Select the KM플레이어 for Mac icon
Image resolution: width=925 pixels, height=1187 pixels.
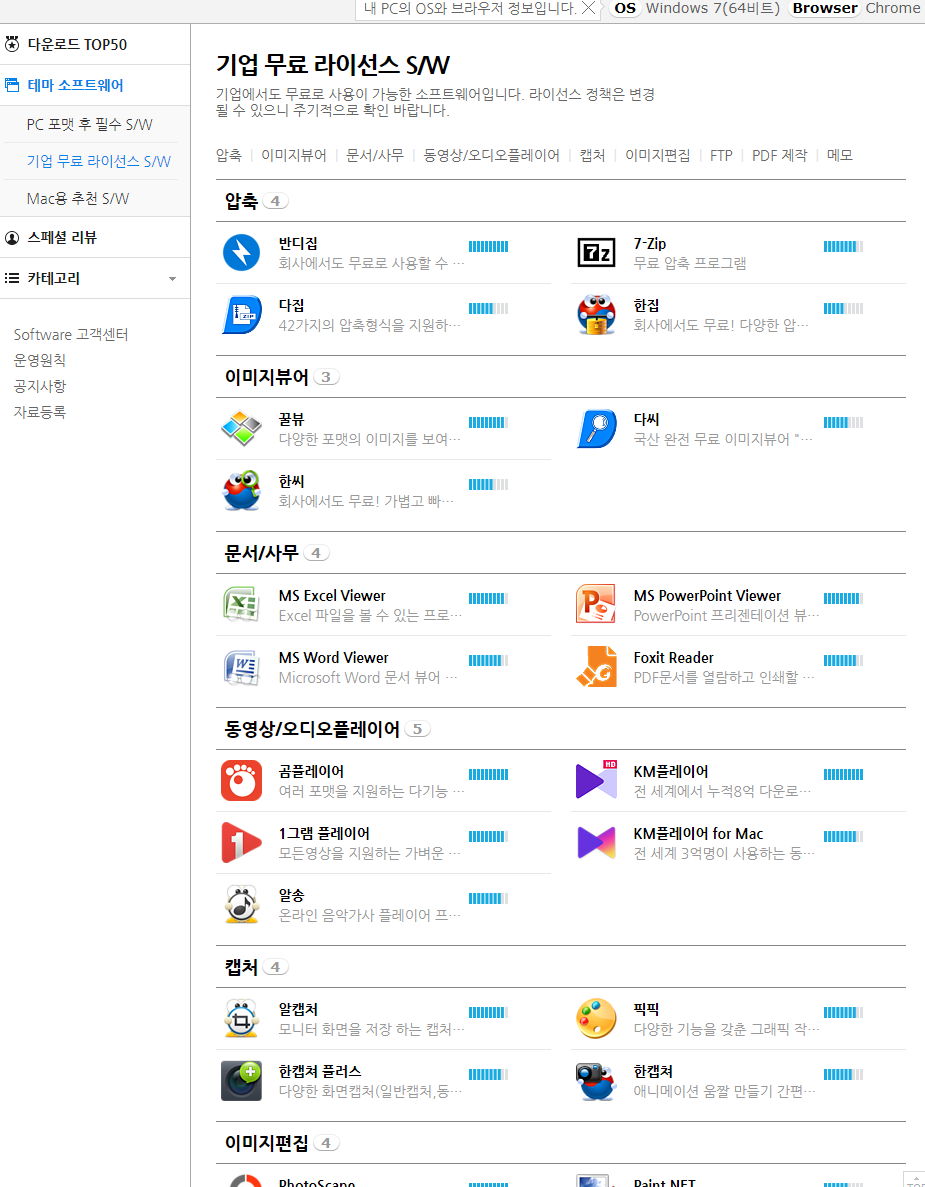click(x=596, y=843)
